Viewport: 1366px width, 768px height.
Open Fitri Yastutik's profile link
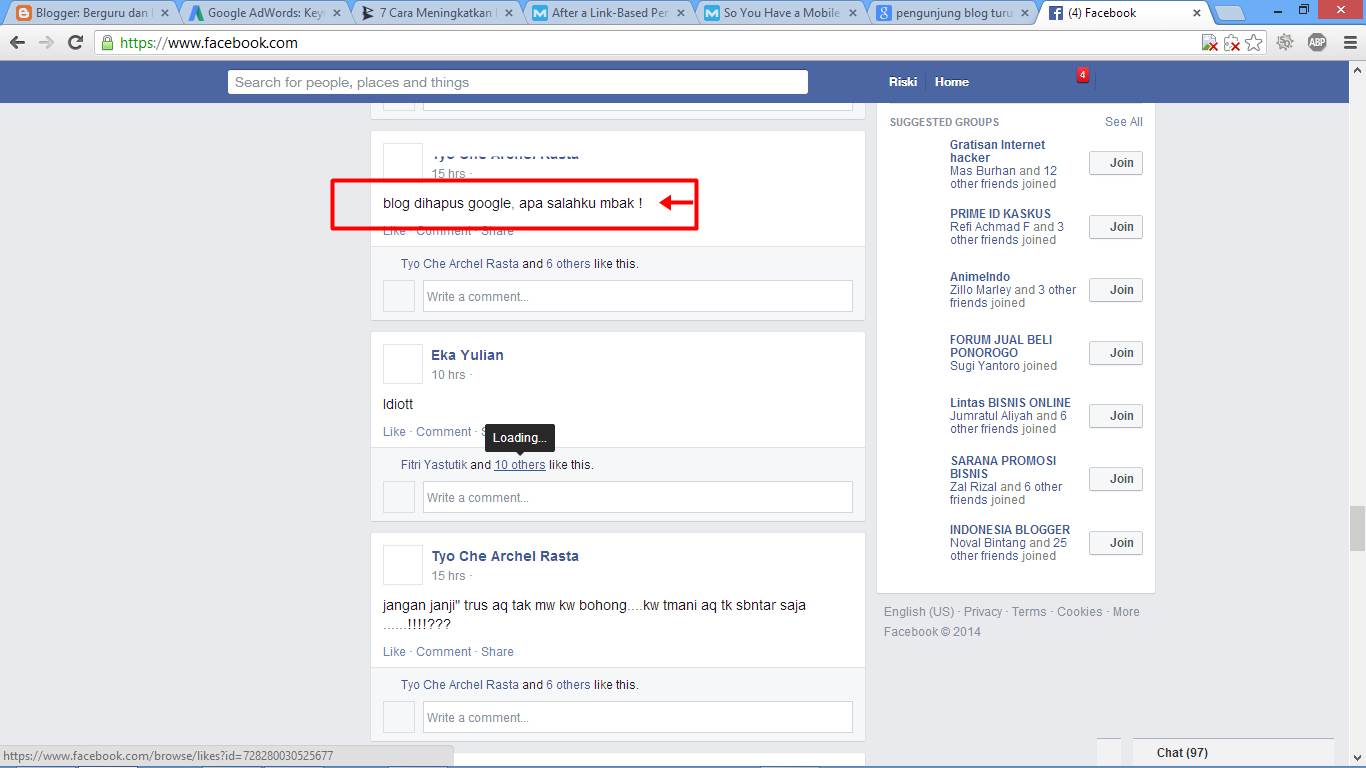[434, 465]
